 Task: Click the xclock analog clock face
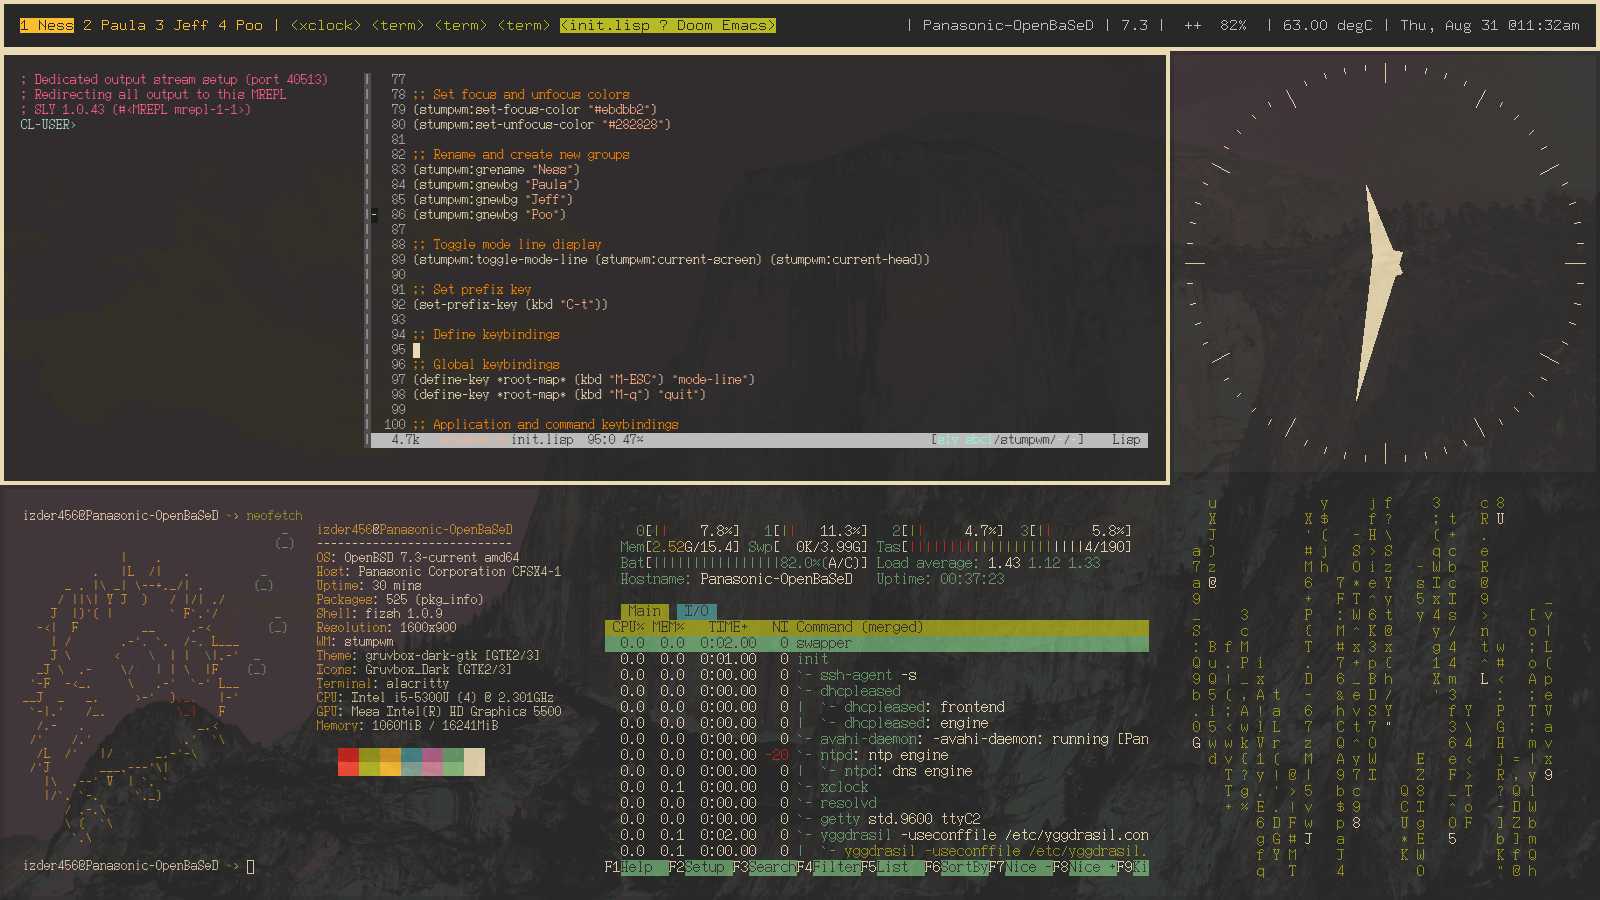1385,263
